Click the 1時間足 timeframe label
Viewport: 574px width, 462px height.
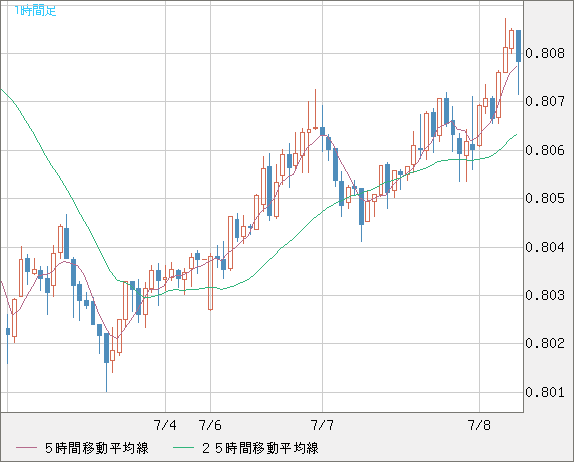(x=36, y=11)
